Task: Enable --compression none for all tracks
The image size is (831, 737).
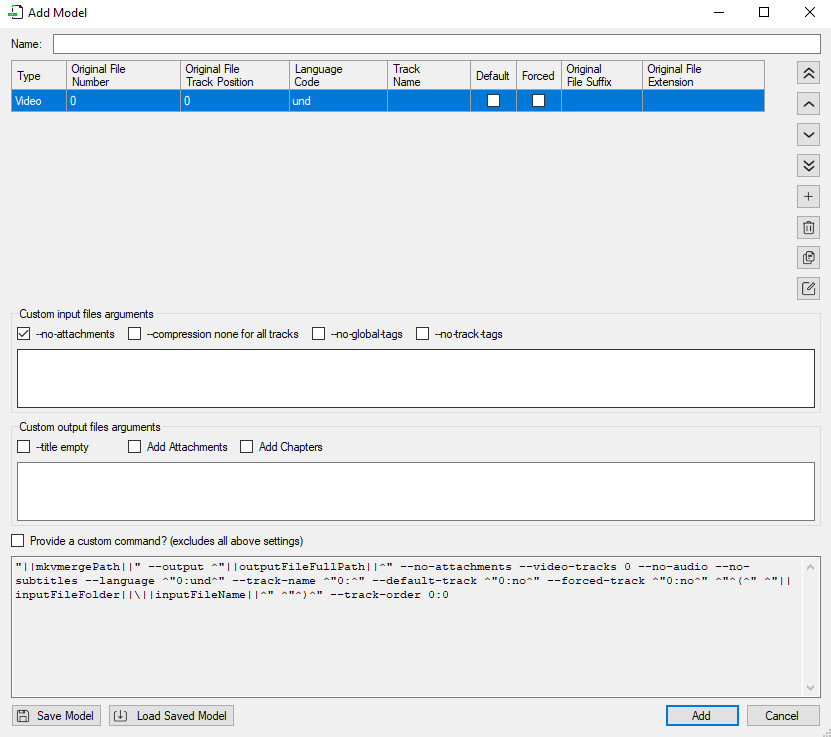Action: pyautogui.click(x=135, y=334)
